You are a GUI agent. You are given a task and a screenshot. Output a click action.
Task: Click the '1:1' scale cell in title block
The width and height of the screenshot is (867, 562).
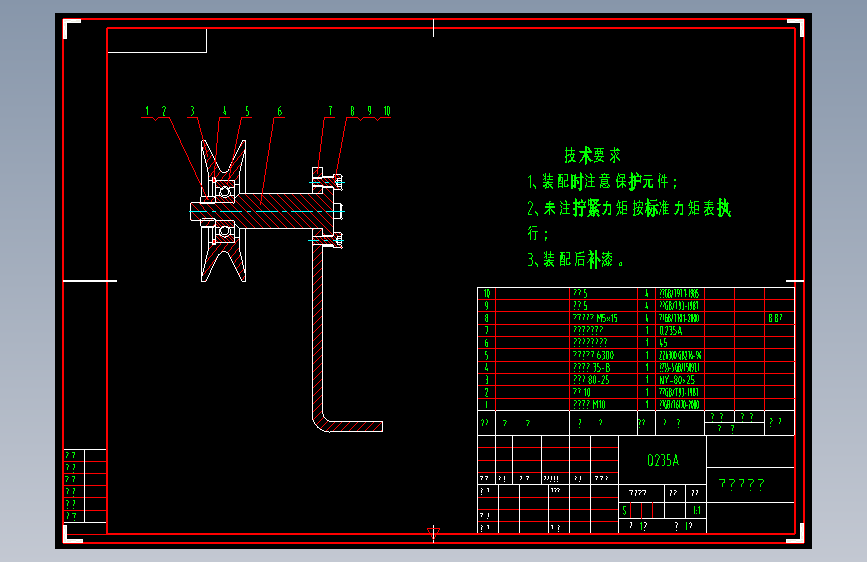point(697,511)
